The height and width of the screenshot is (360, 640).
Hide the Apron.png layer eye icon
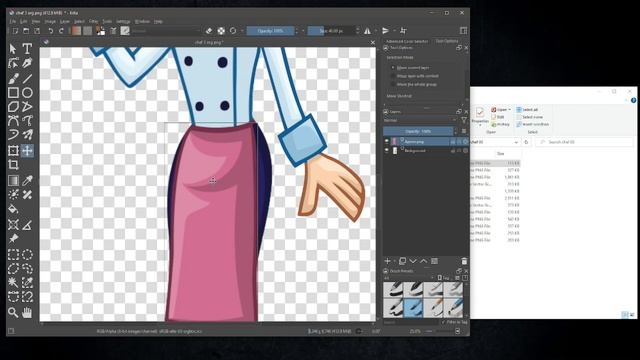coord(387,141)
